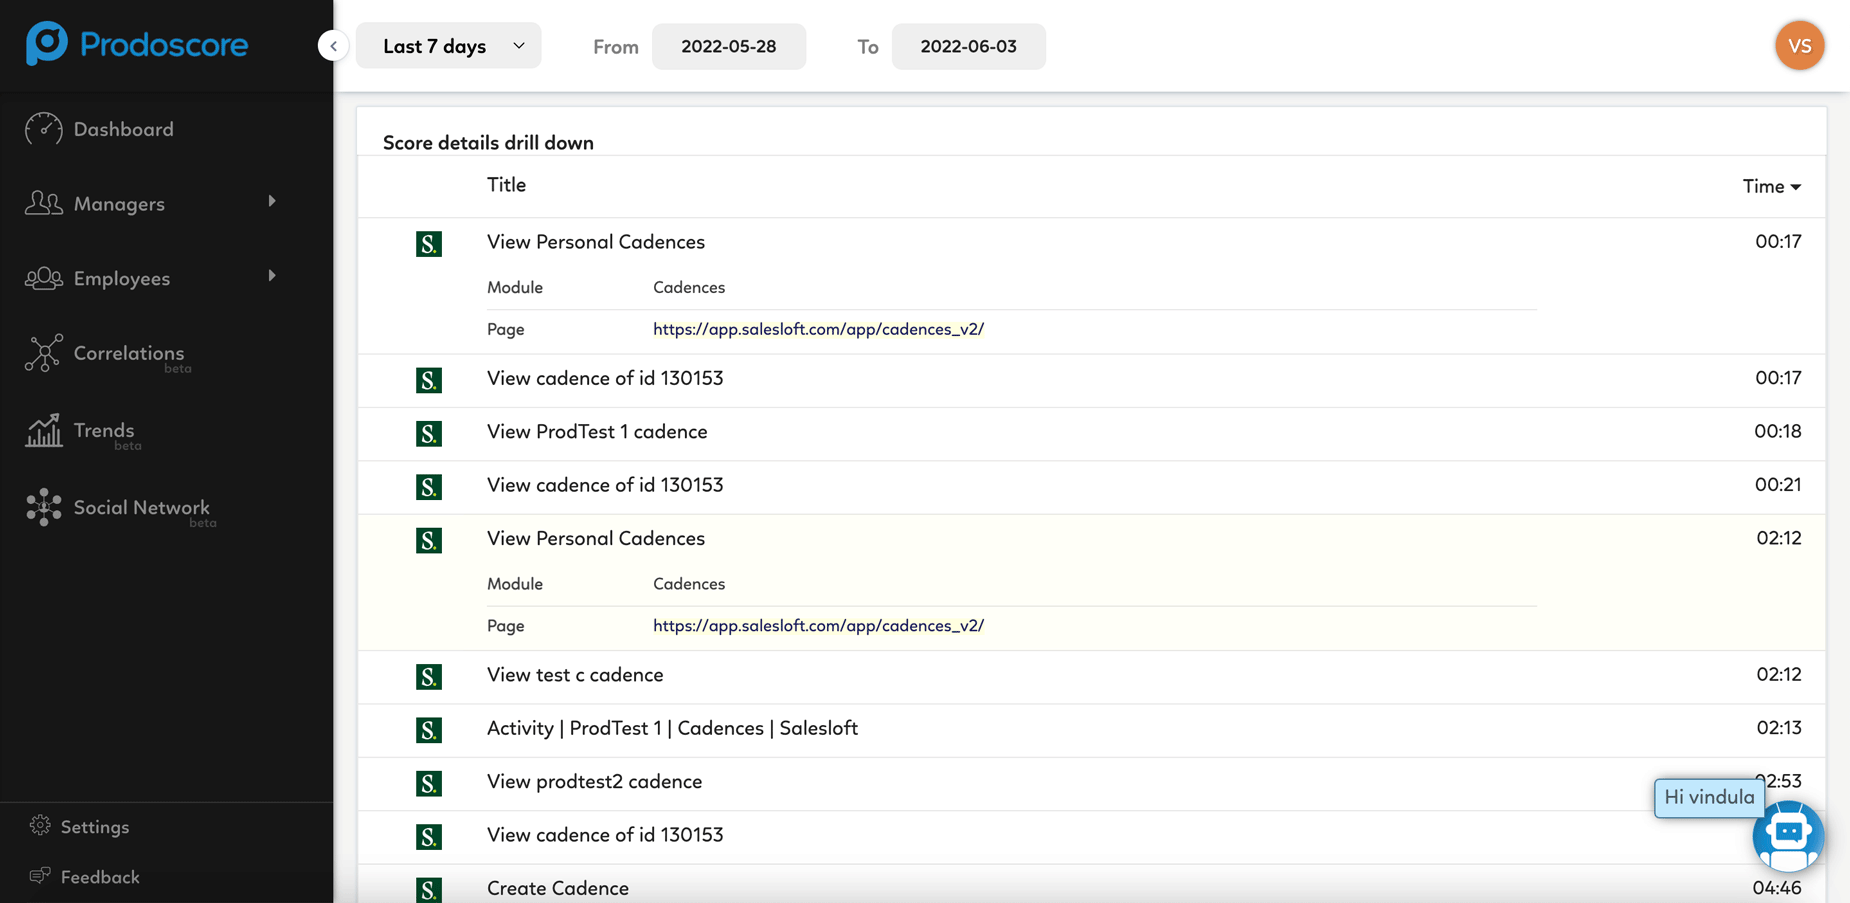Click the 00:18 time value
Screen dimensions: 1850x903
(1778, 431)
